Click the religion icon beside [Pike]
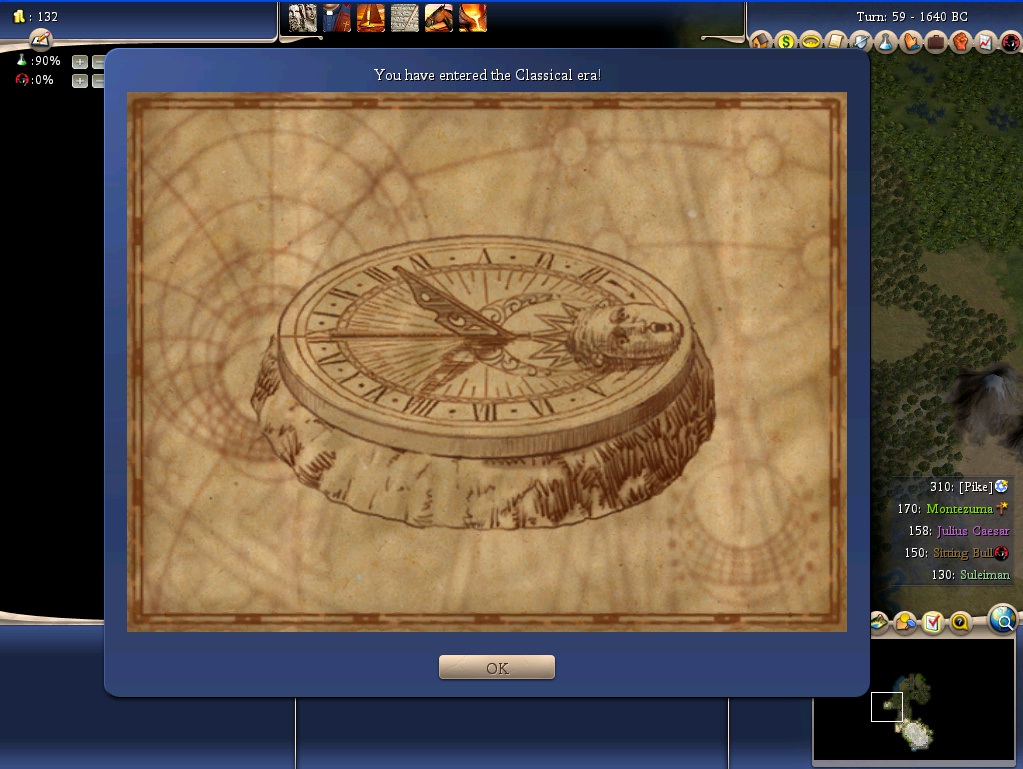Image resolution: width=1023 pixels, height=769 pixels. click(x=1001, y=486)
